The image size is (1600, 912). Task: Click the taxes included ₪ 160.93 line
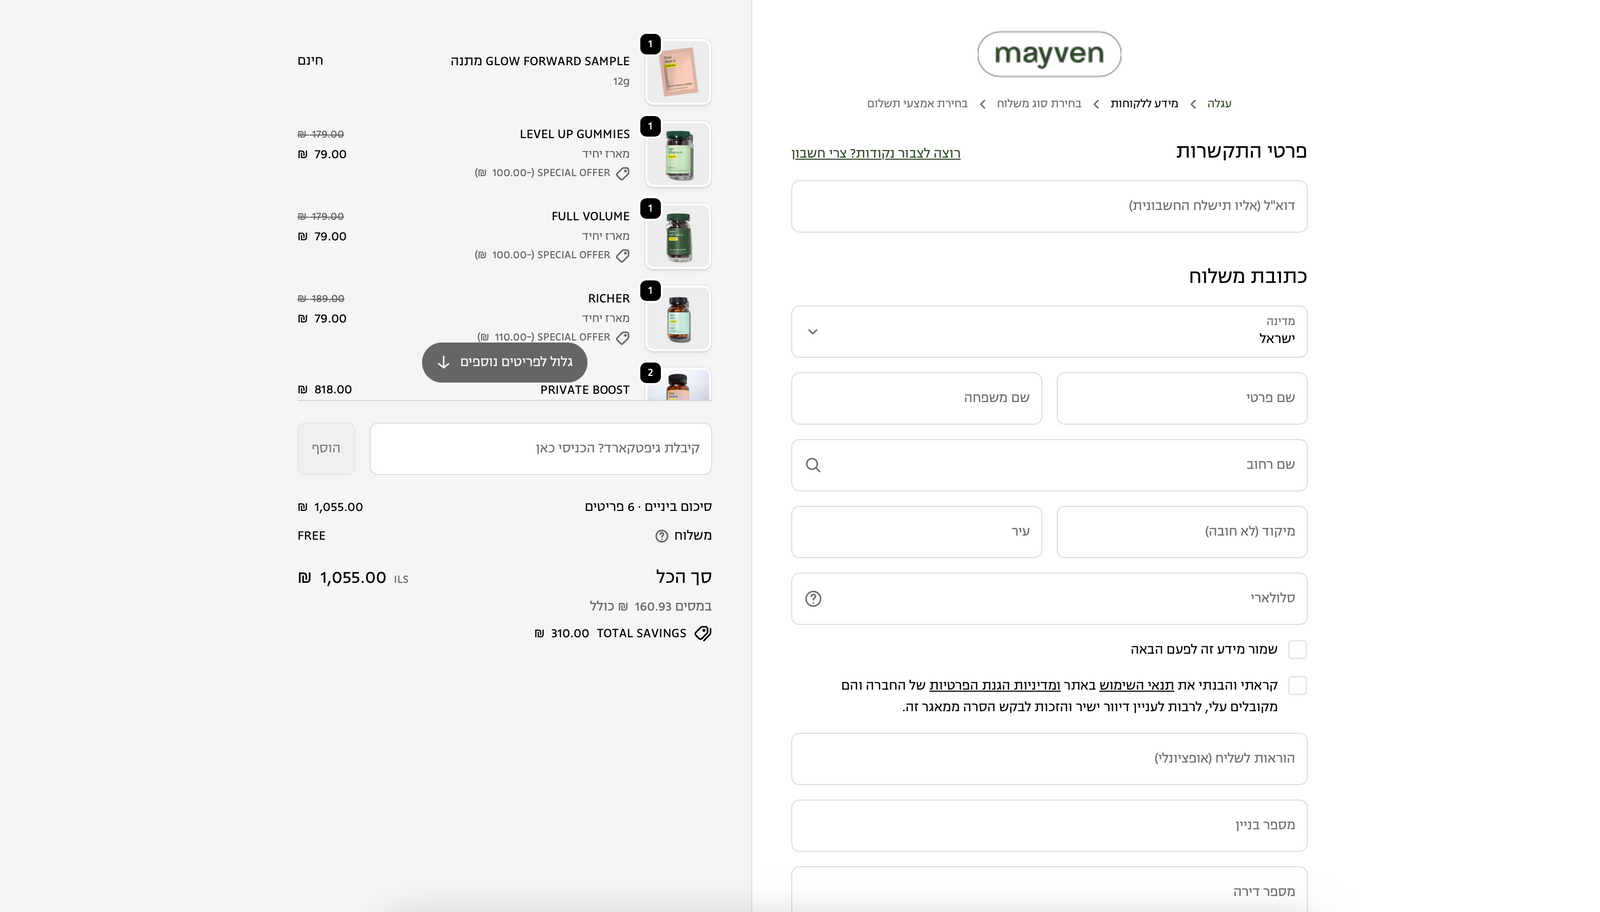(650, 607)
